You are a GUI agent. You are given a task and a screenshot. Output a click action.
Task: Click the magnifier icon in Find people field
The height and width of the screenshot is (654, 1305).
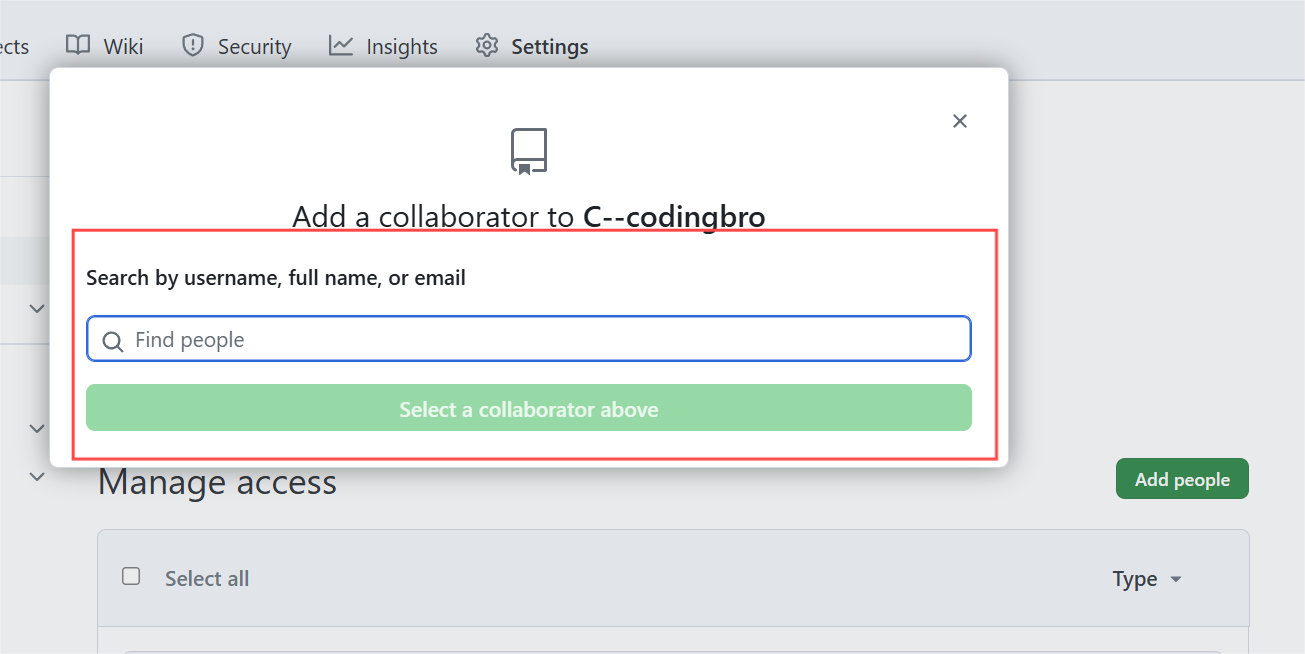(114, 341)
